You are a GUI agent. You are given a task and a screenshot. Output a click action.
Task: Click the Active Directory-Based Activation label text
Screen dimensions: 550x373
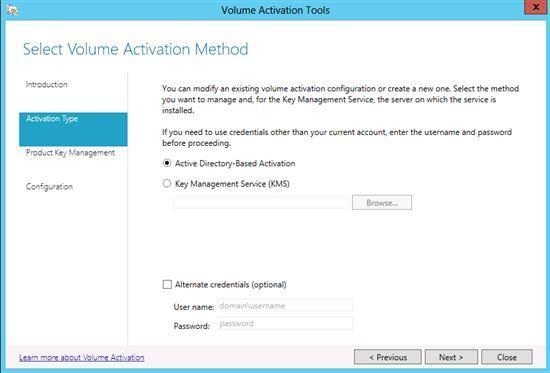(x=235, y=163)
